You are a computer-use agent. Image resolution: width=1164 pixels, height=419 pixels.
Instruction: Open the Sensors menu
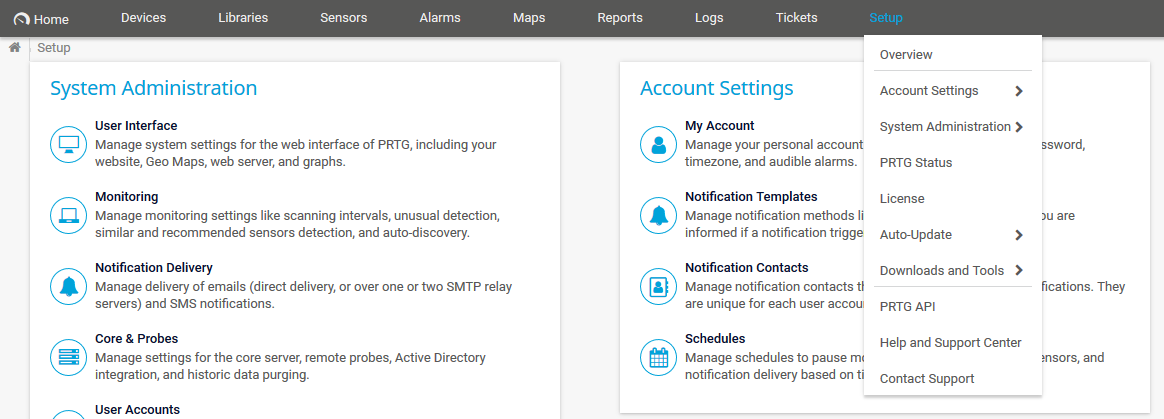coord(343,18)
